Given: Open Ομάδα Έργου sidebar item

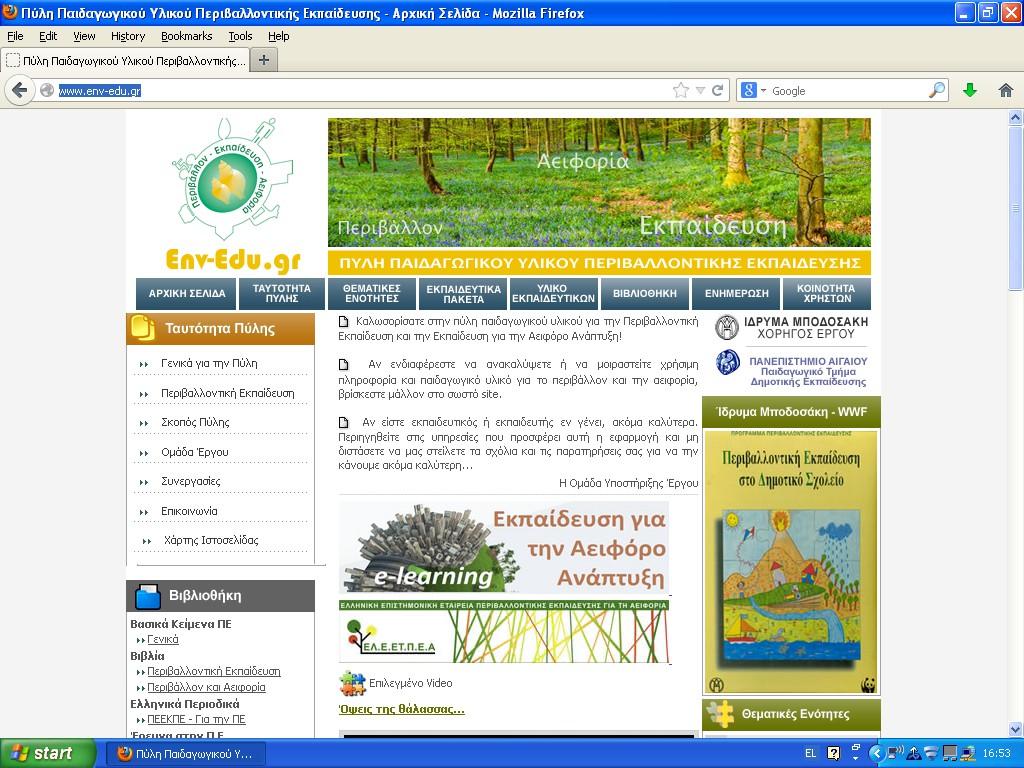Looking at the screenshot, I should click(x=195, y=452).
